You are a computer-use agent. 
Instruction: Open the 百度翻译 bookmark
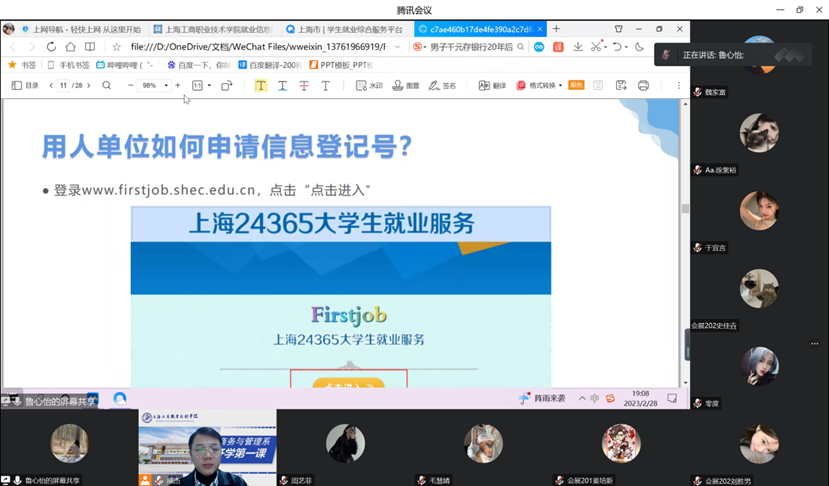(x=270, y=65)
